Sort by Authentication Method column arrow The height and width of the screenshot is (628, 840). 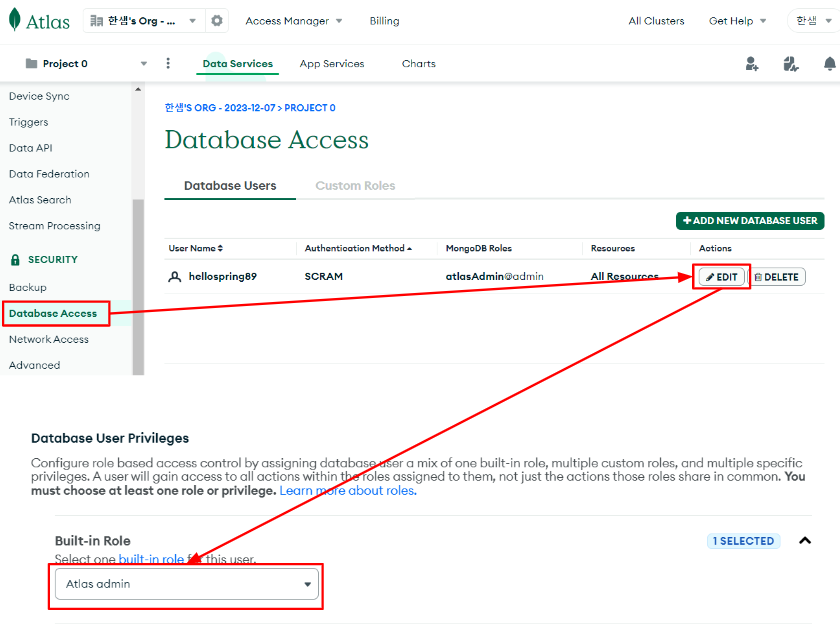tap(409, 249)
